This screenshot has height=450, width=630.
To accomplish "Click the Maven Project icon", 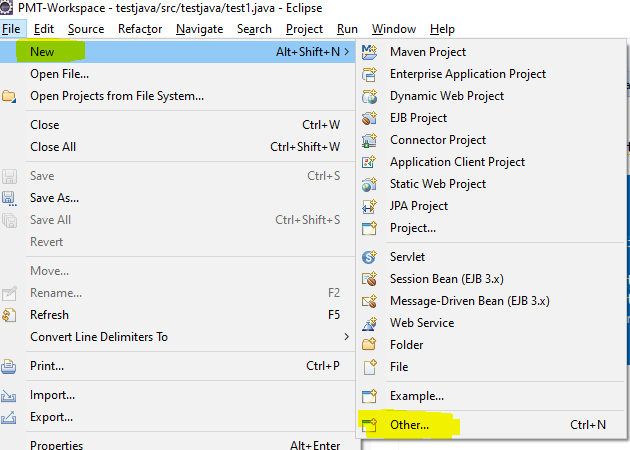I will [x=369, y=52].
